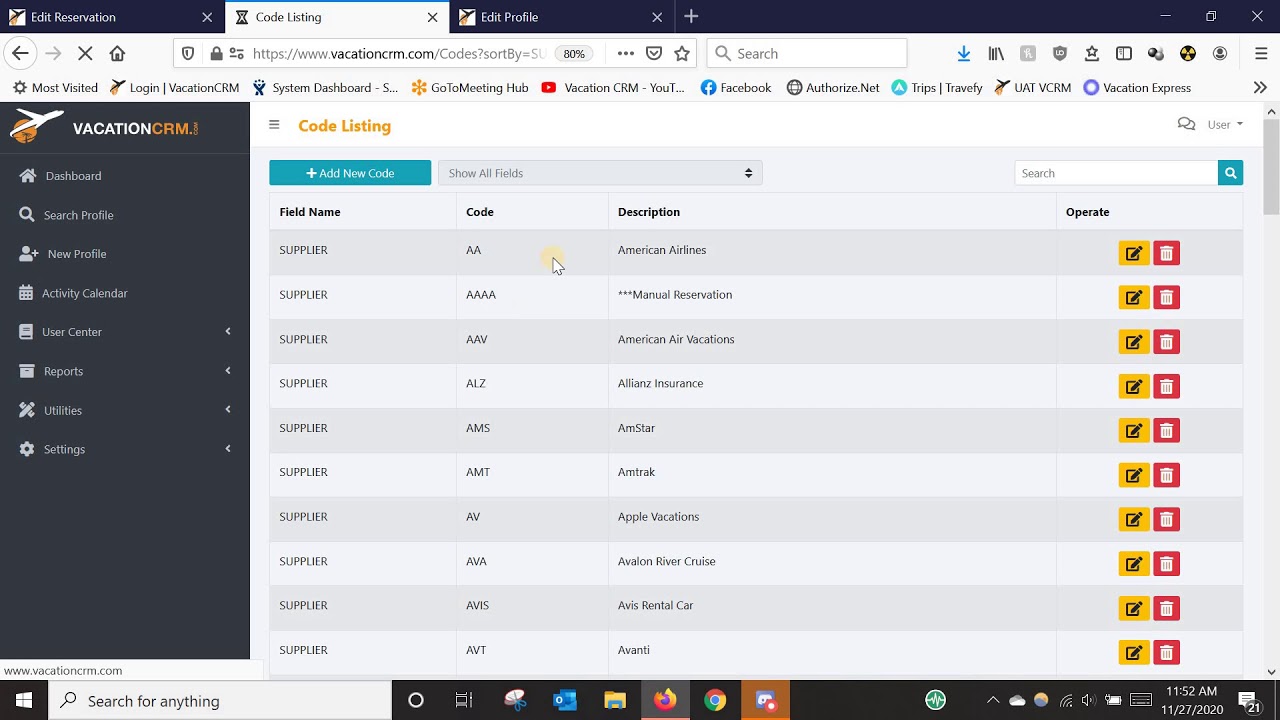
Task: Delete the Amtrak code entry
Action: (x=1166, y=475)
